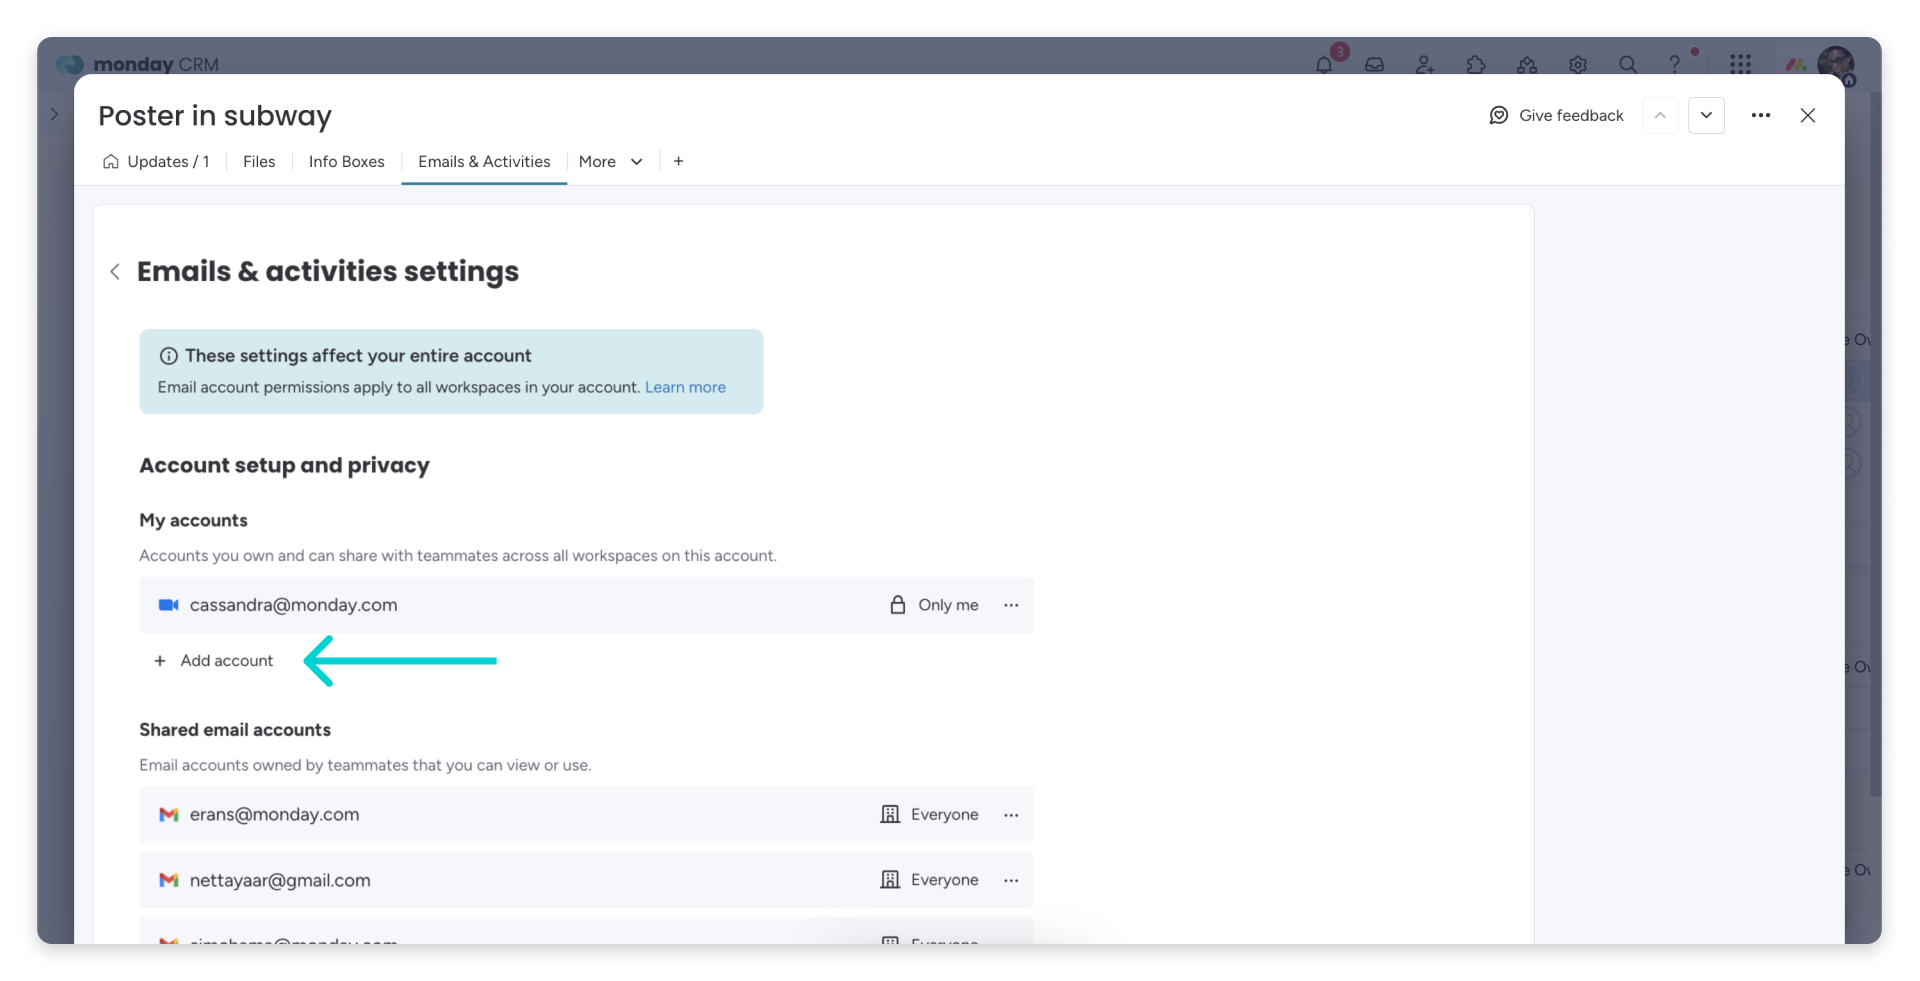Go to previous item arrow
This screenshot has width=1920, height=981.
[x=1660, y=115]
